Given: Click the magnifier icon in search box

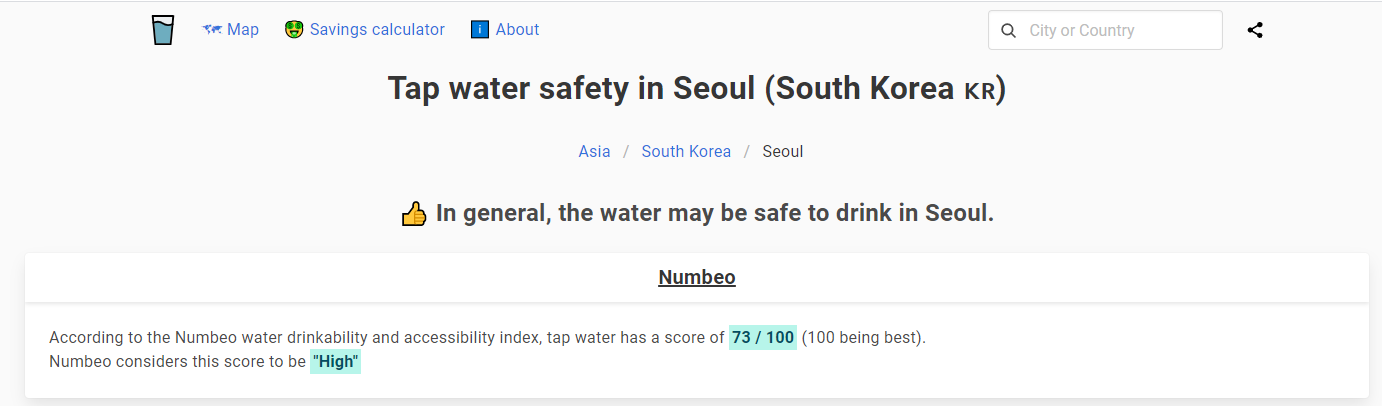Looking at the screenshot, I should [x=1008, y=30].
